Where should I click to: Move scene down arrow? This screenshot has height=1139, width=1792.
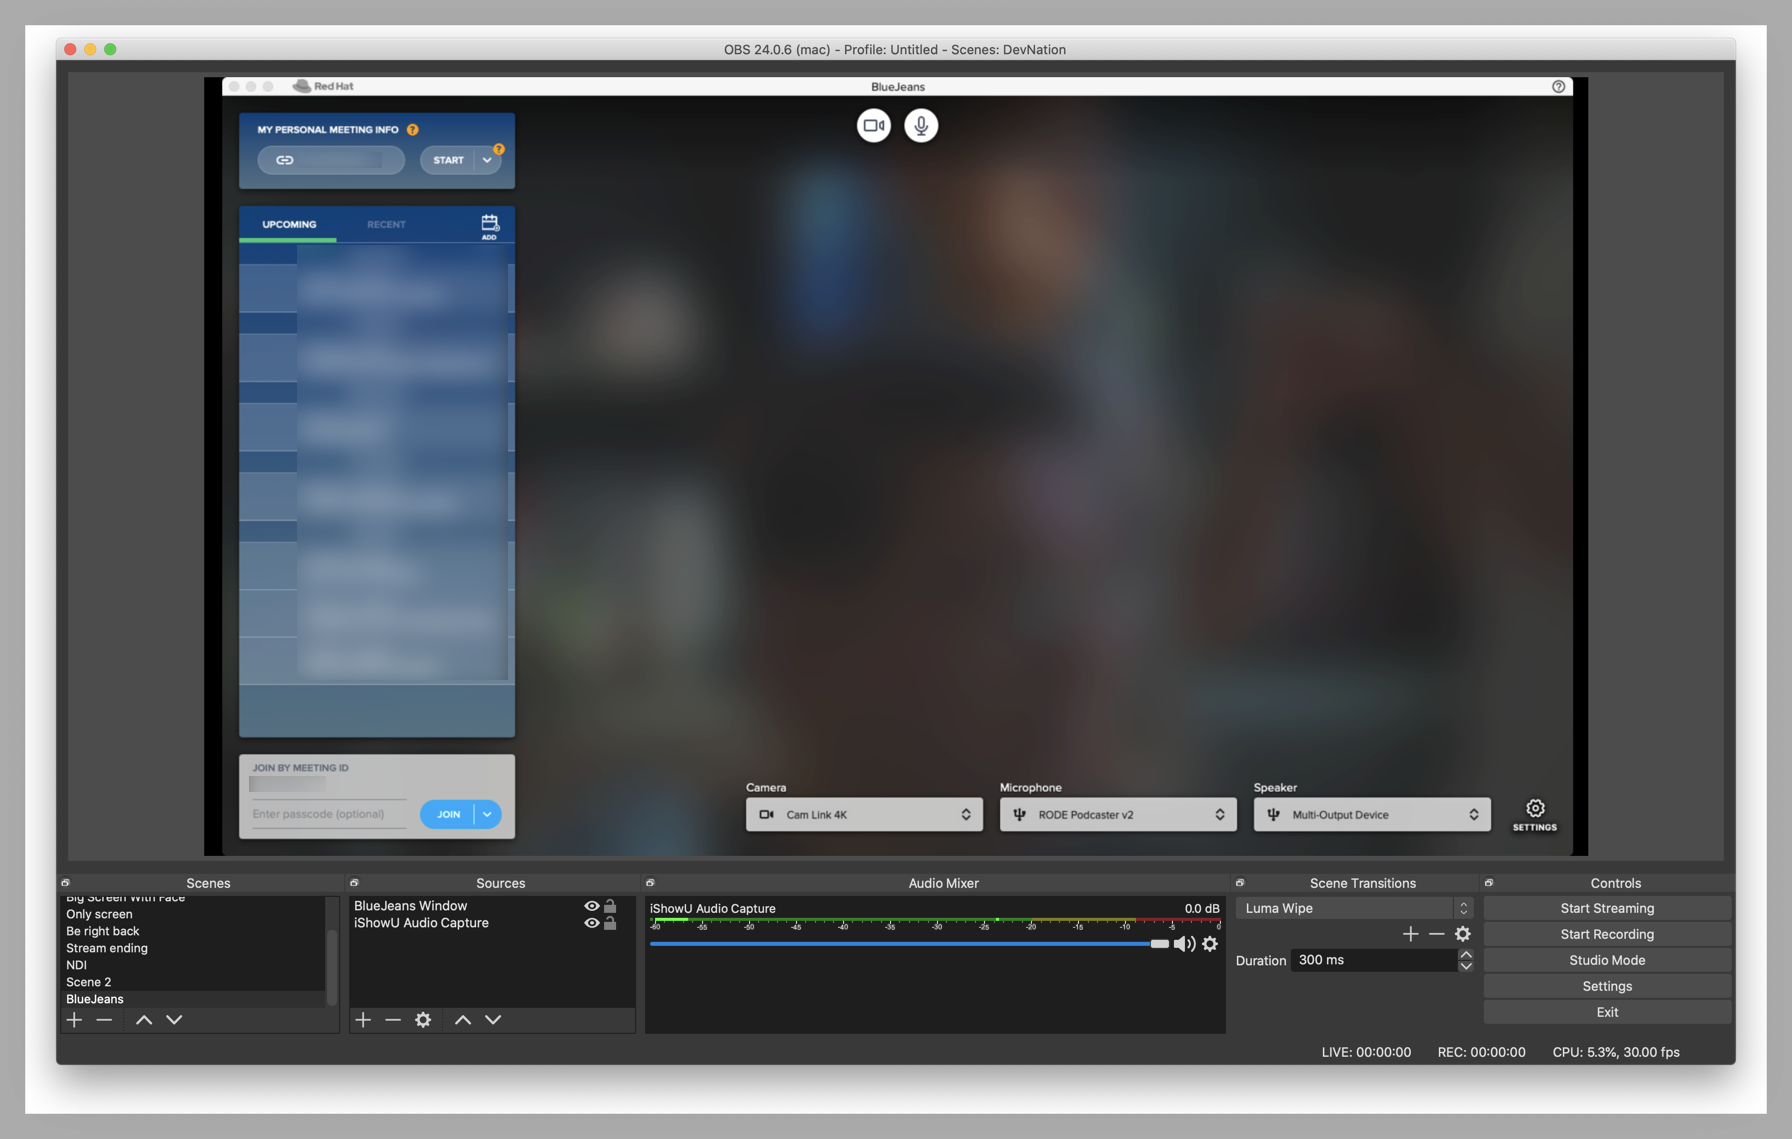174,1019
